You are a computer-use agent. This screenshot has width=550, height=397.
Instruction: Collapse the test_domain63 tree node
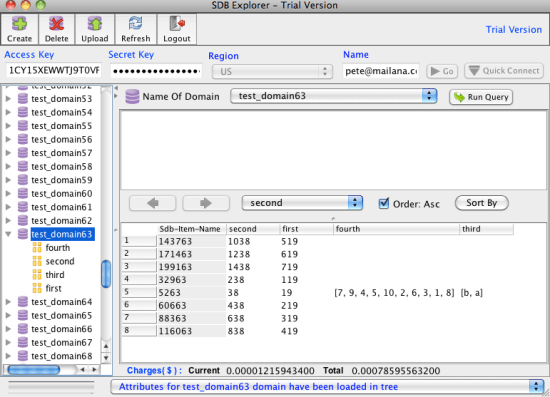point(8,234)
